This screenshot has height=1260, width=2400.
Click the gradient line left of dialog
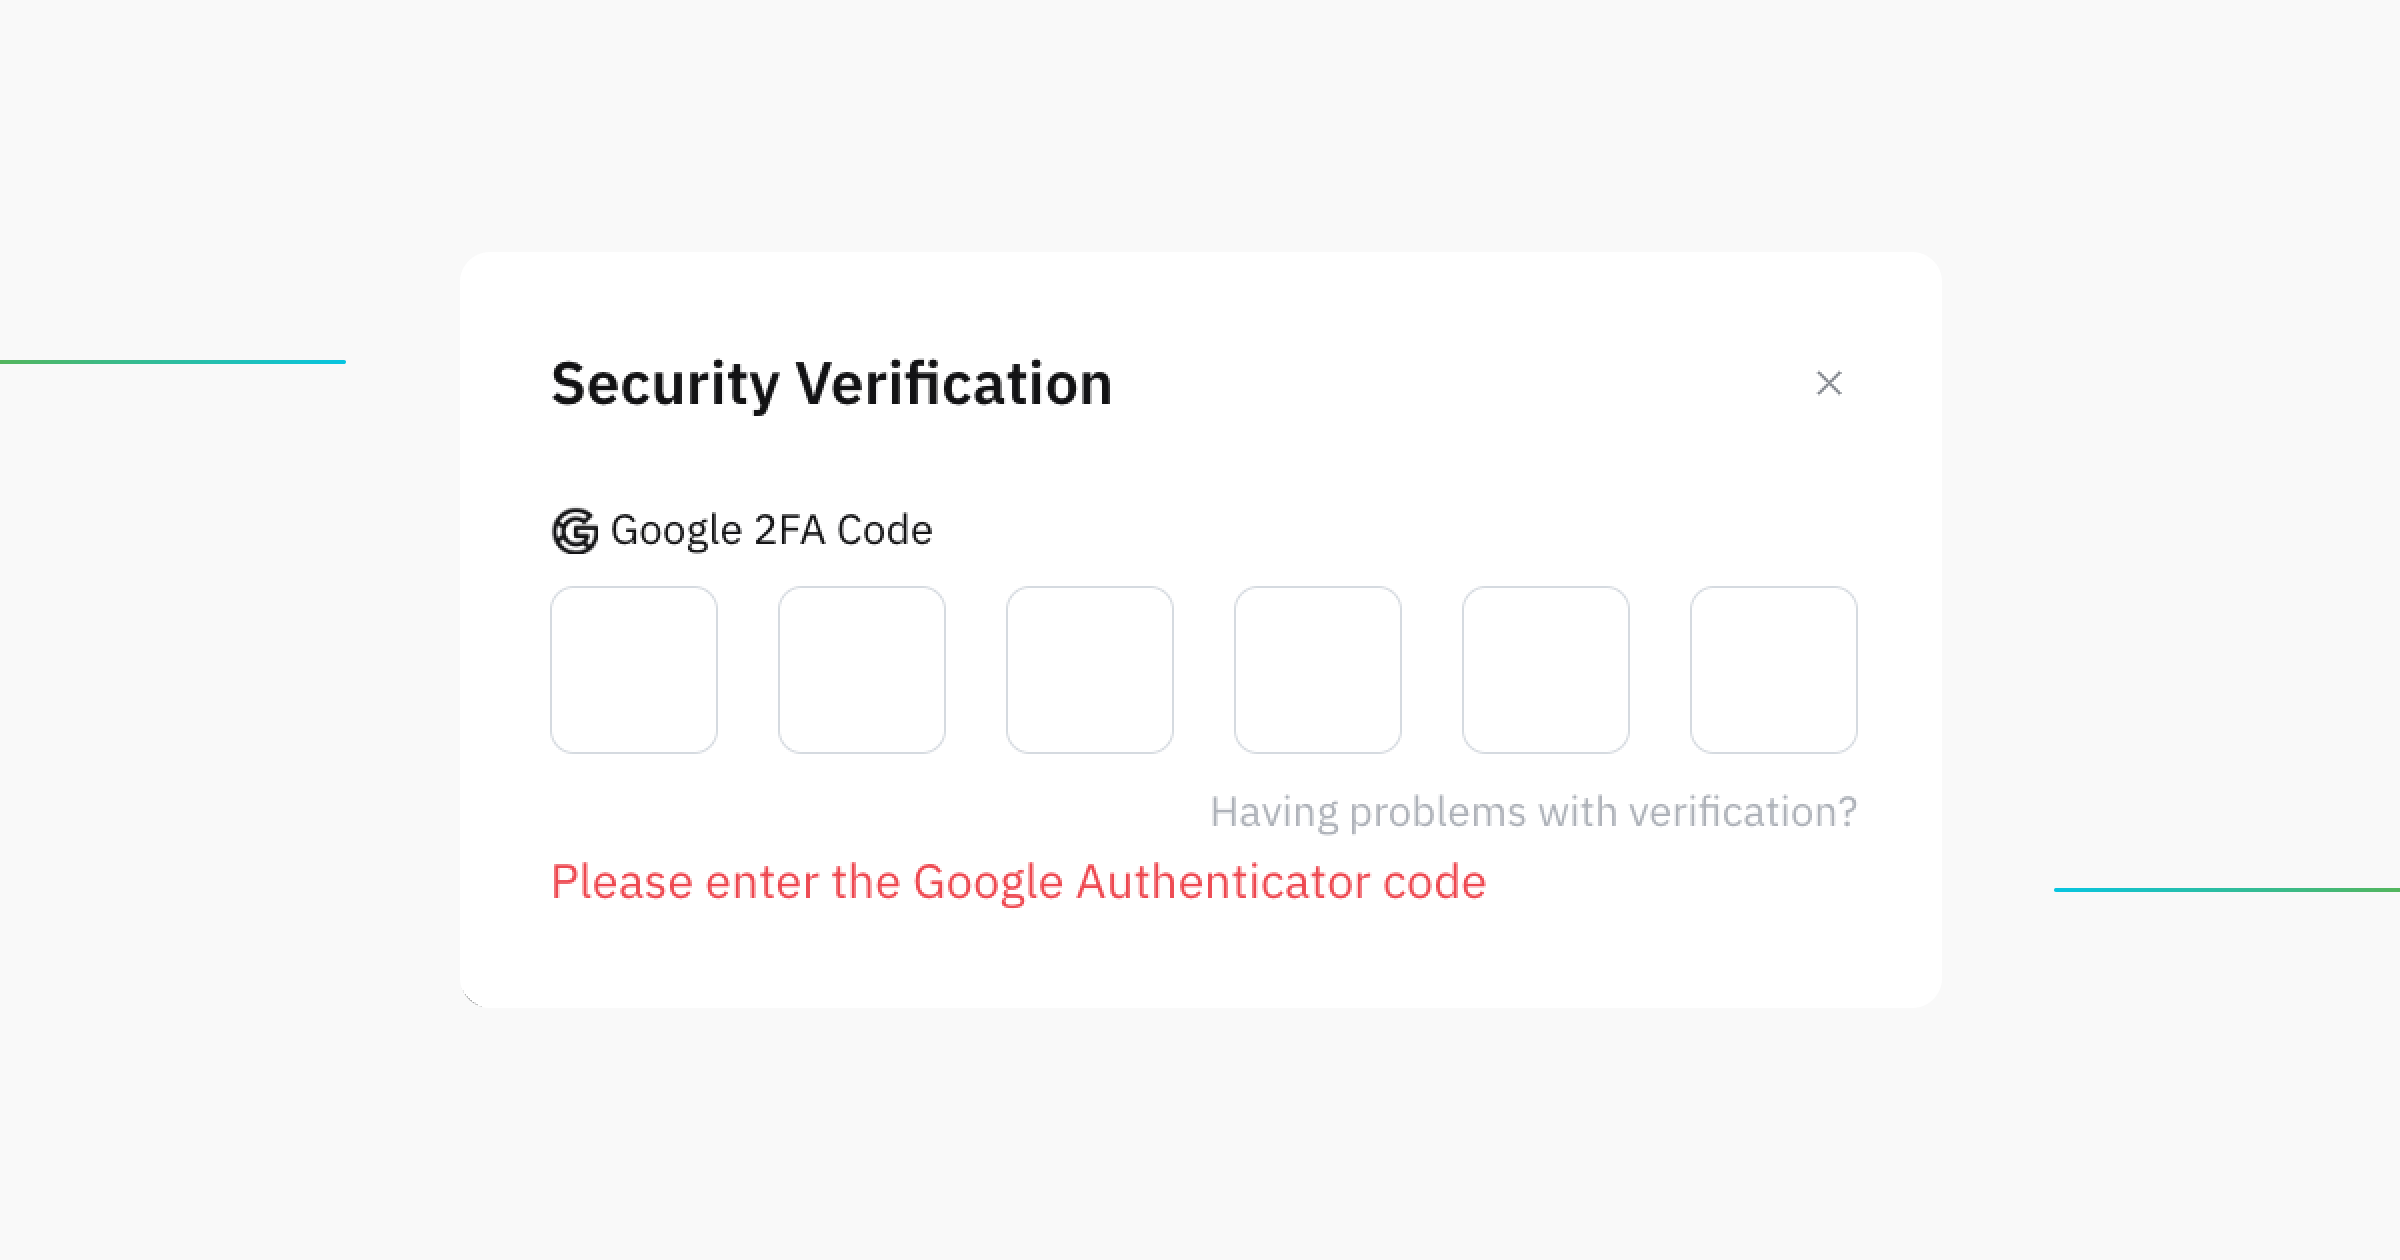[x=172, y=362]
